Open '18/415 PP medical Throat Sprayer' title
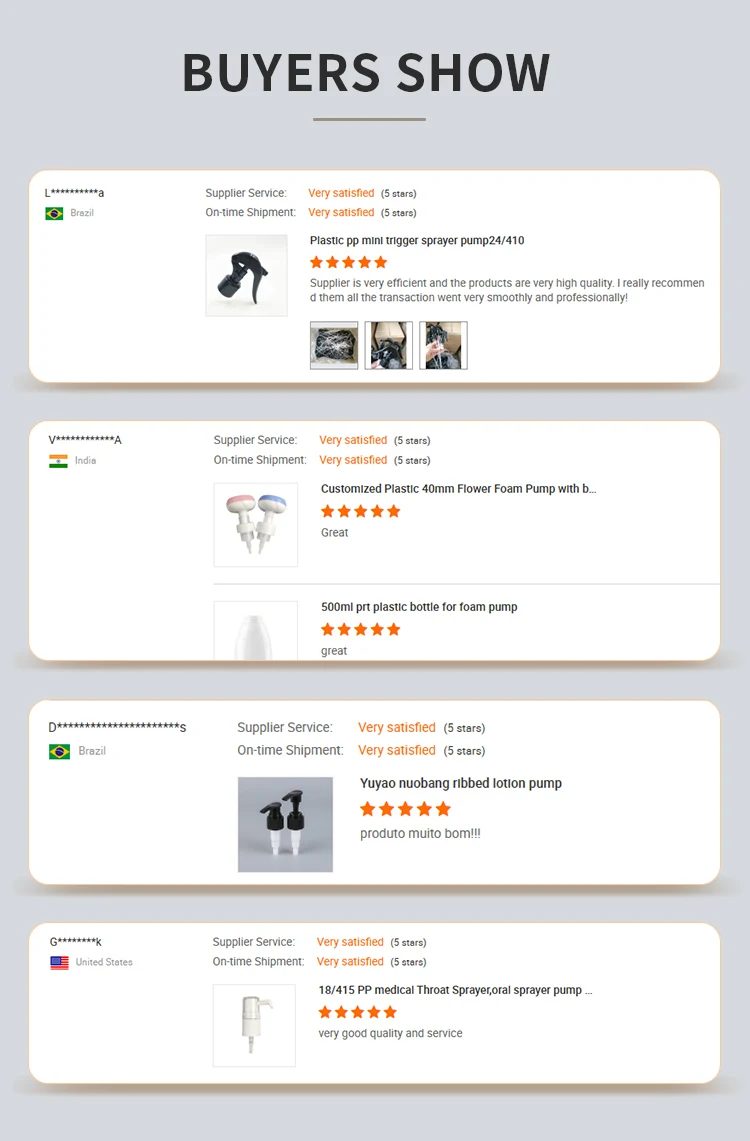750x1141 pixels. (x=455, y=990)
